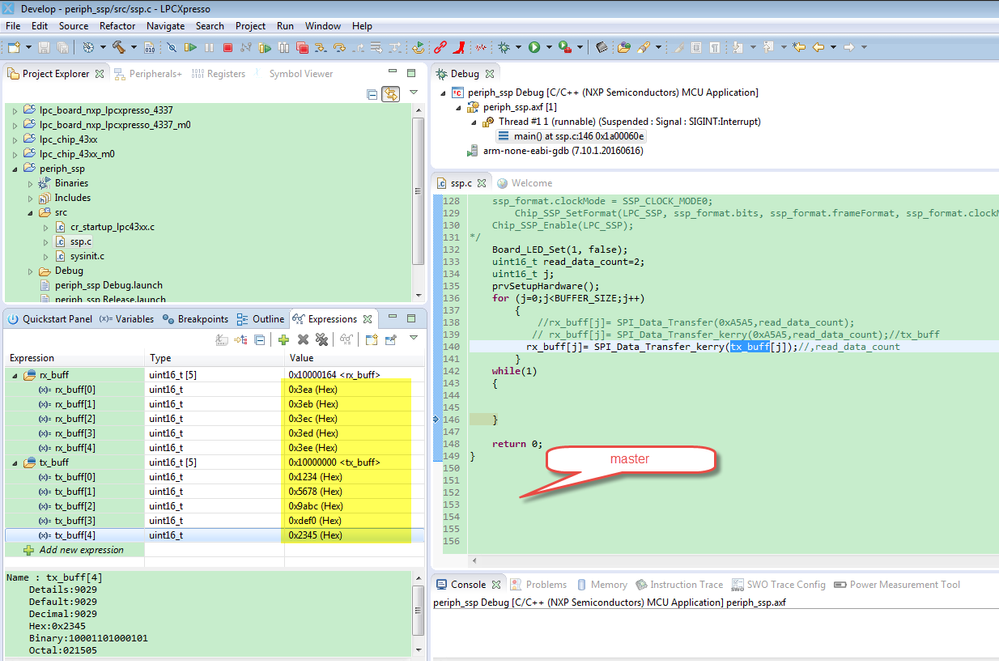Click the Save disk icon in toolbar
The height and width of the screenshot is (661, 999).
click(44, 47)
